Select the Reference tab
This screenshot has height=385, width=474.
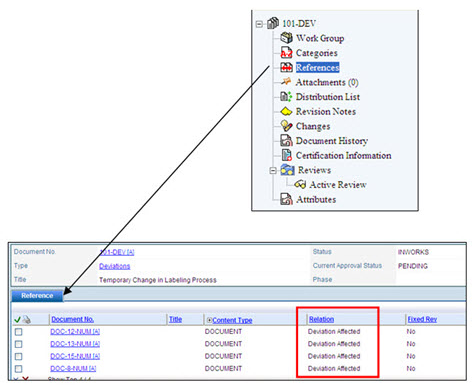pyautogui.click(x=37, y=296)
